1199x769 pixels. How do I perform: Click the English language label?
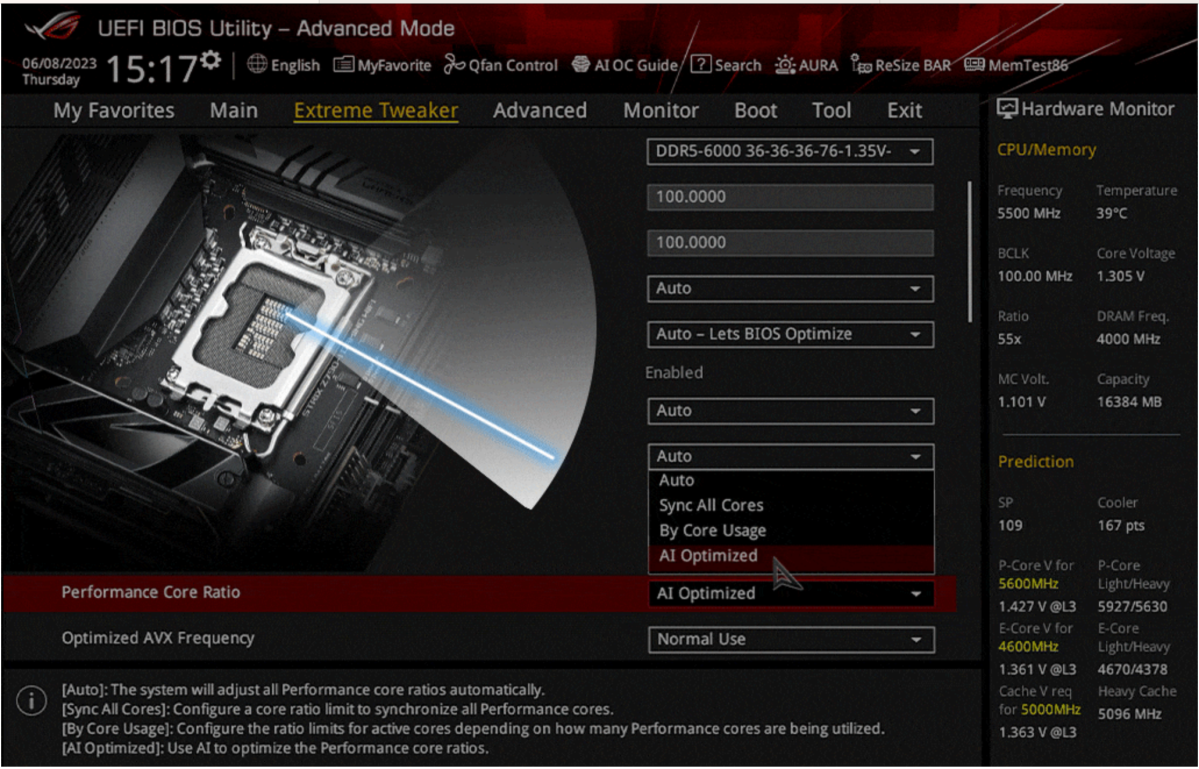[295, 66]
